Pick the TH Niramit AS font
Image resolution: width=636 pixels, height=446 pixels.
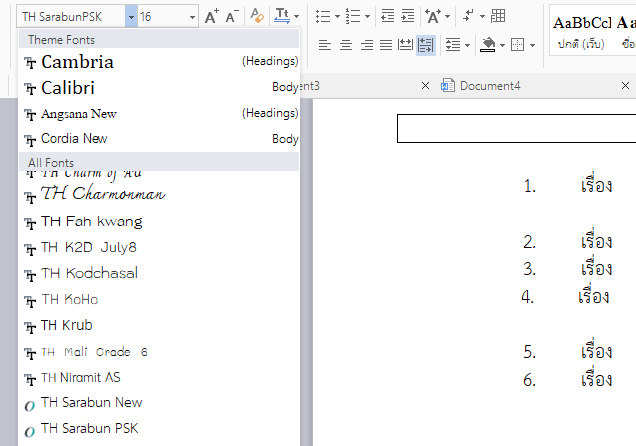tap(161, 377)
